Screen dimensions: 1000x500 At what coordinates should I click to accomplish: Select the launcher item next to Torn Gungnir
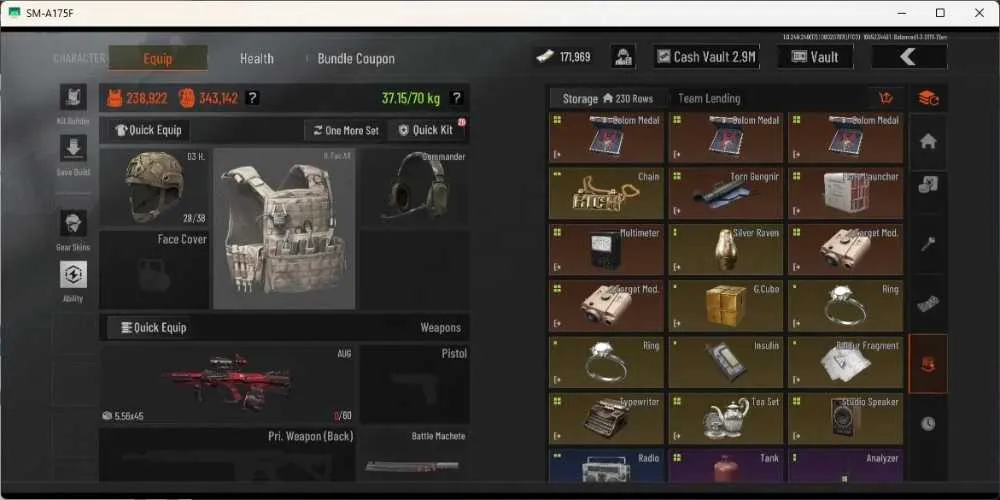[846, 194]
